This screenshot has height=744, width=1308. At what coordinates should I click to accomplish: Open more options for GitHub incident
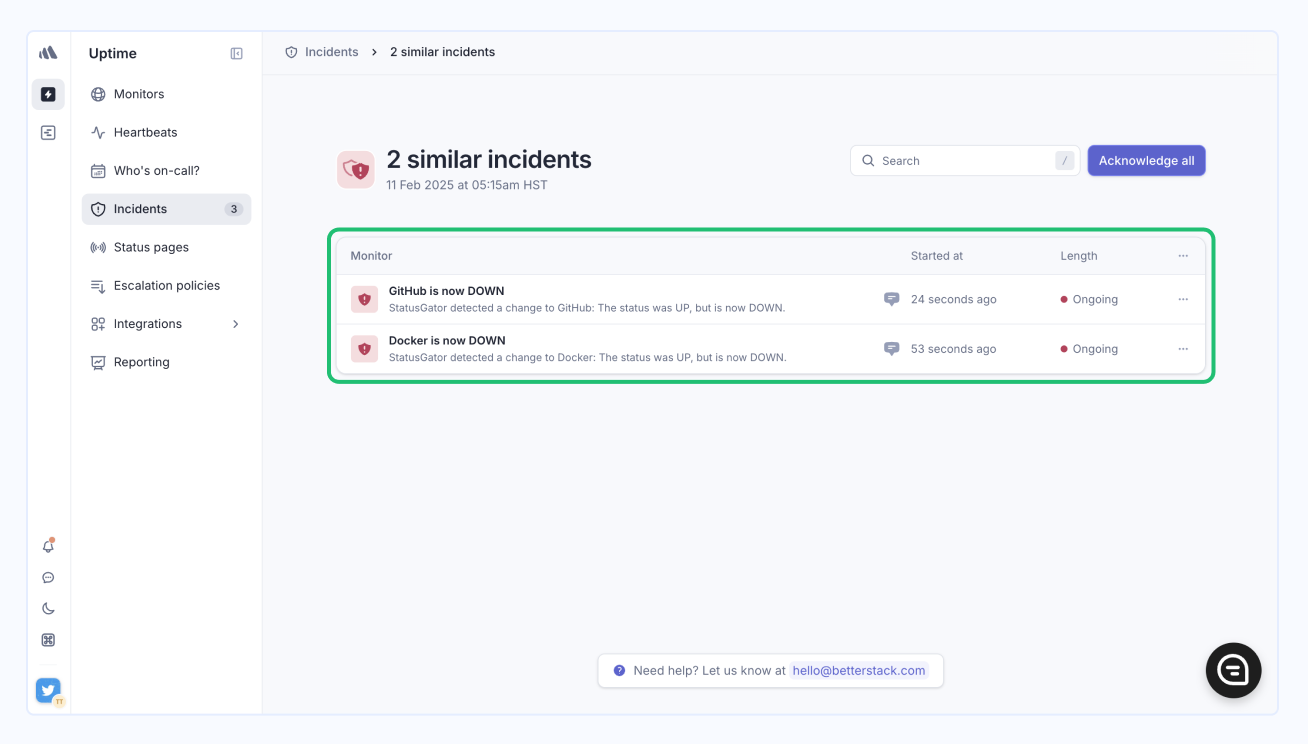tap(1183, 299)
